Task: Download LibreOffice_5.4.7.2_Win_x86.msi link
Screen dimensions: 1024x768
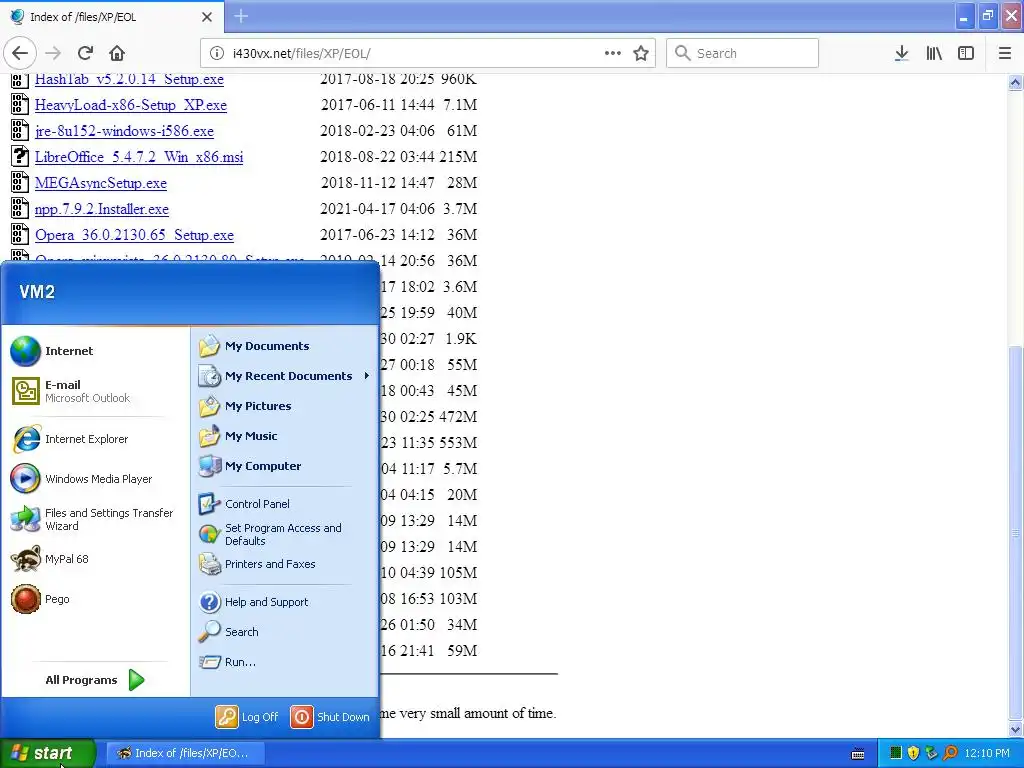Action: pos(139,157)
